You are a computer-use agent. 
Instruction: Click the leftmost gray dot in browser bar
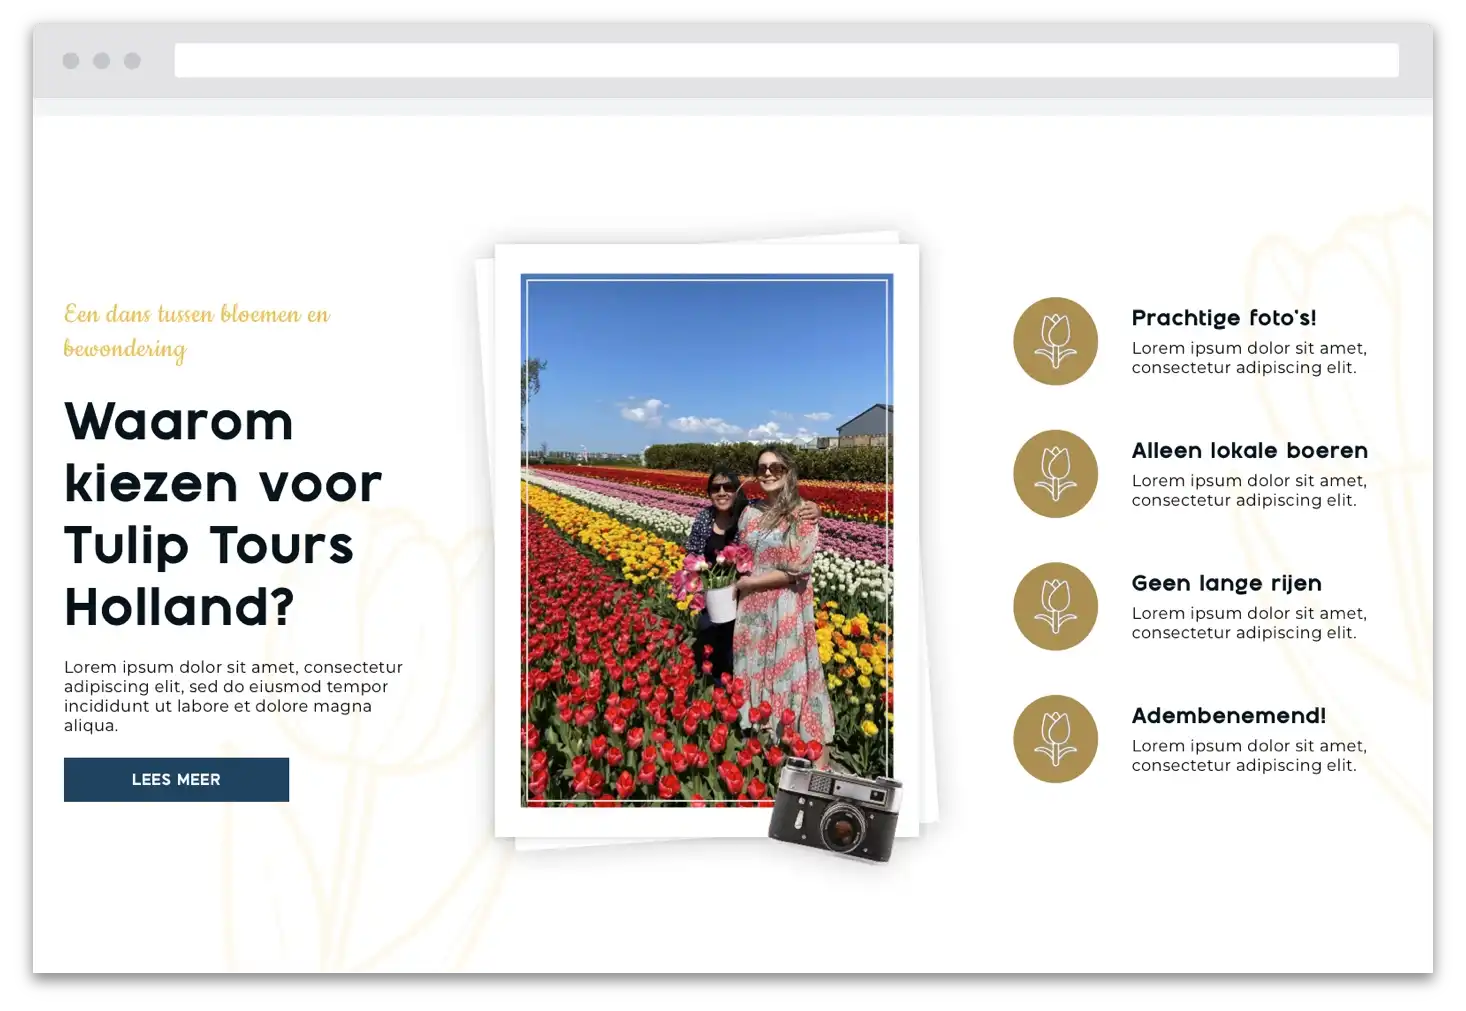pyautogui.click(x=71, y=61)
